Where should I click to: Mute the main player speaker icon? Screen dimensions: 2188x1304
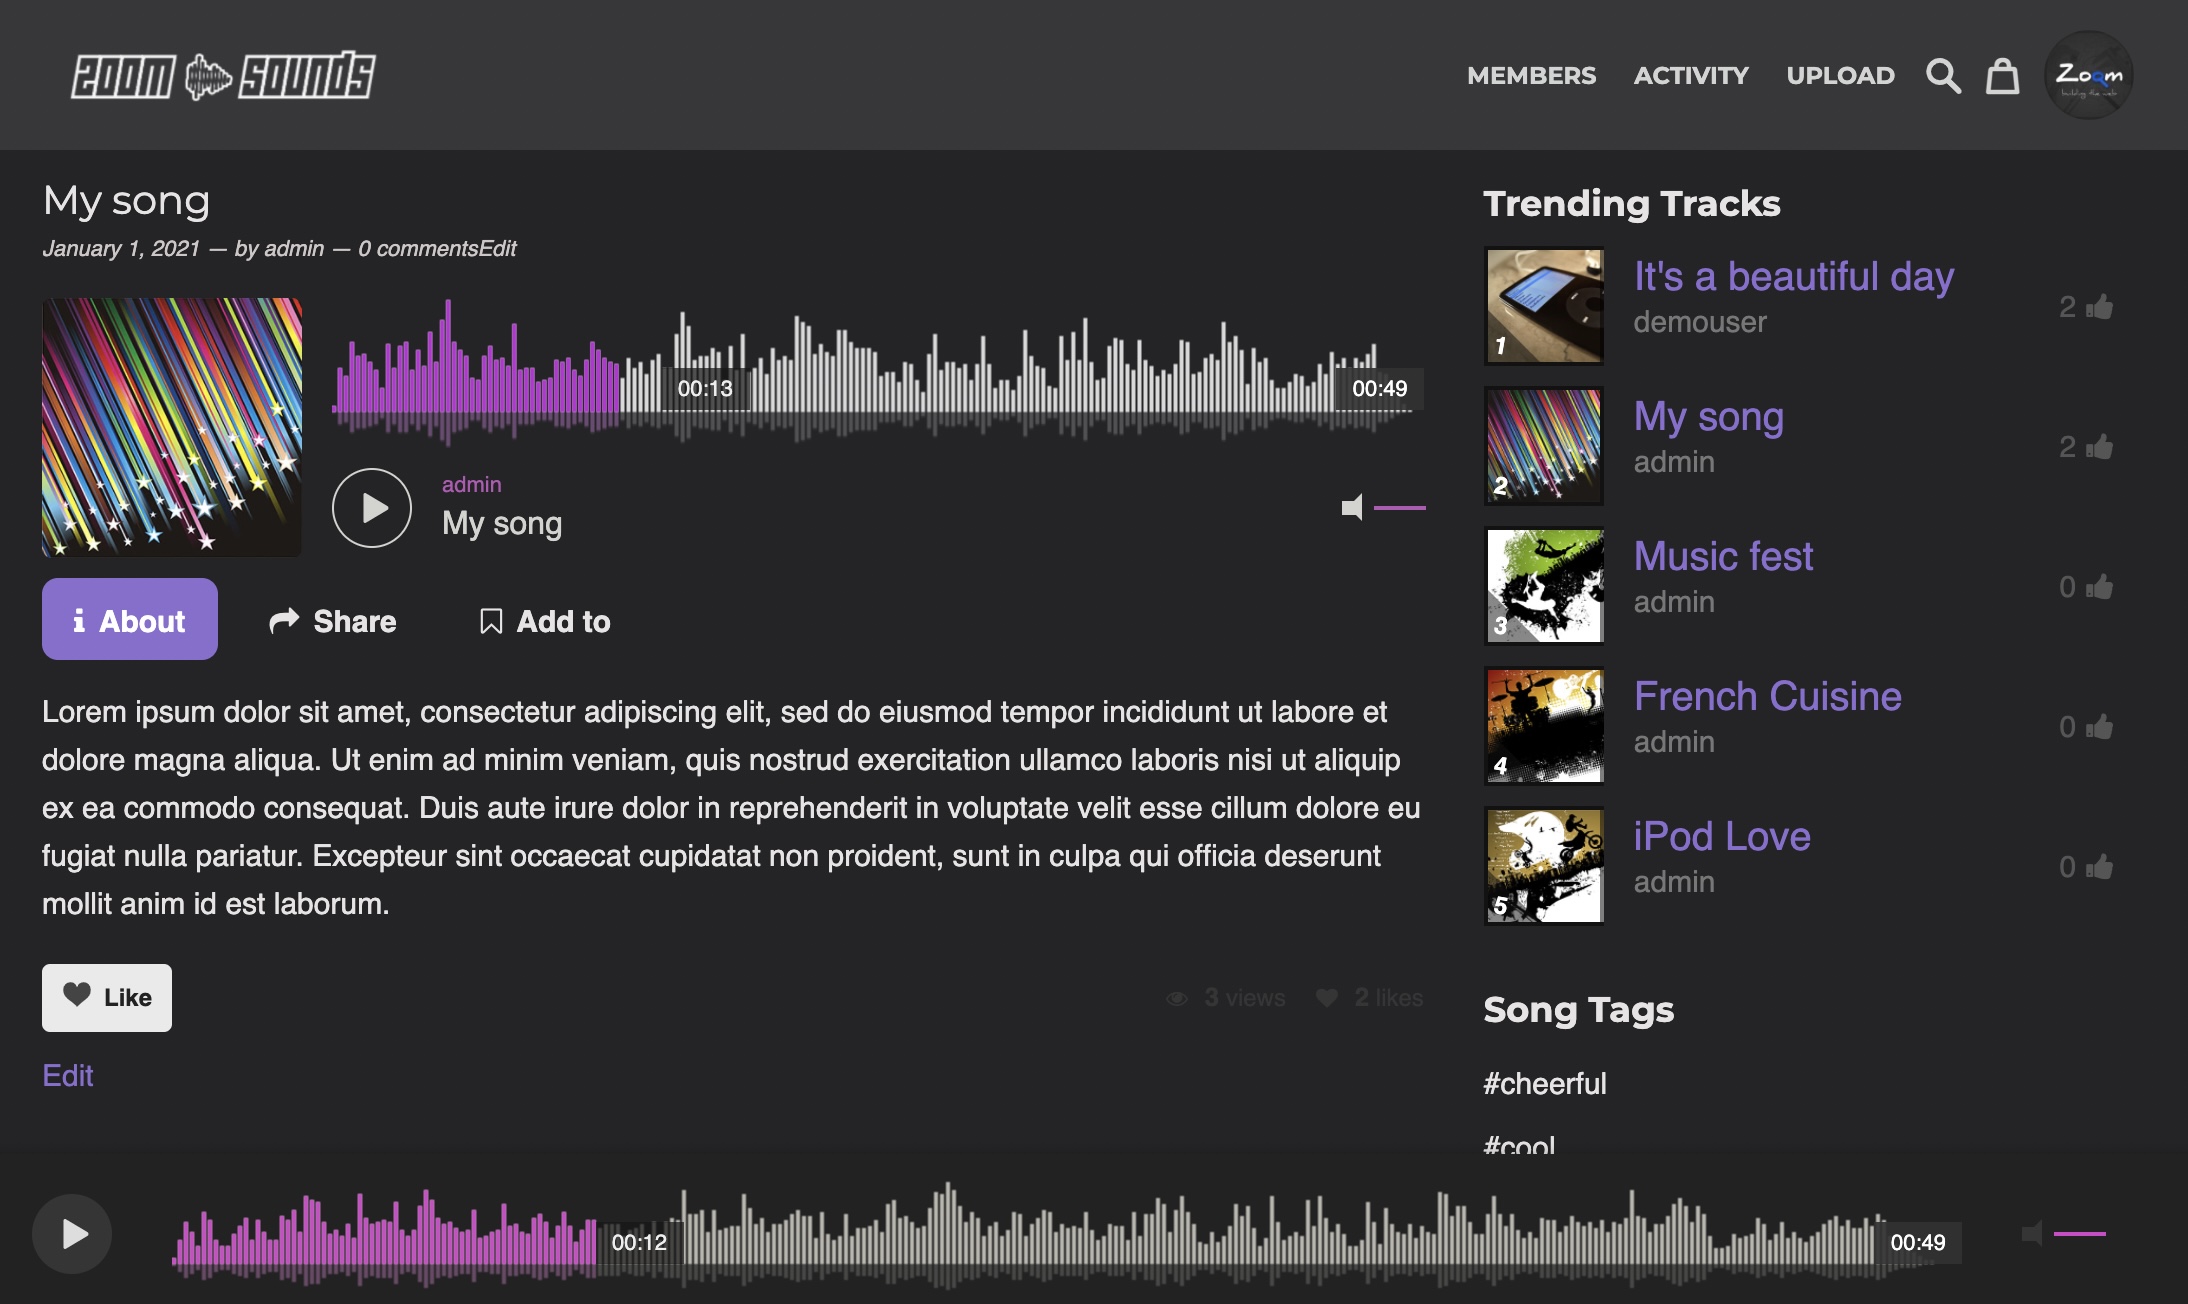(x=1352, y=508)
